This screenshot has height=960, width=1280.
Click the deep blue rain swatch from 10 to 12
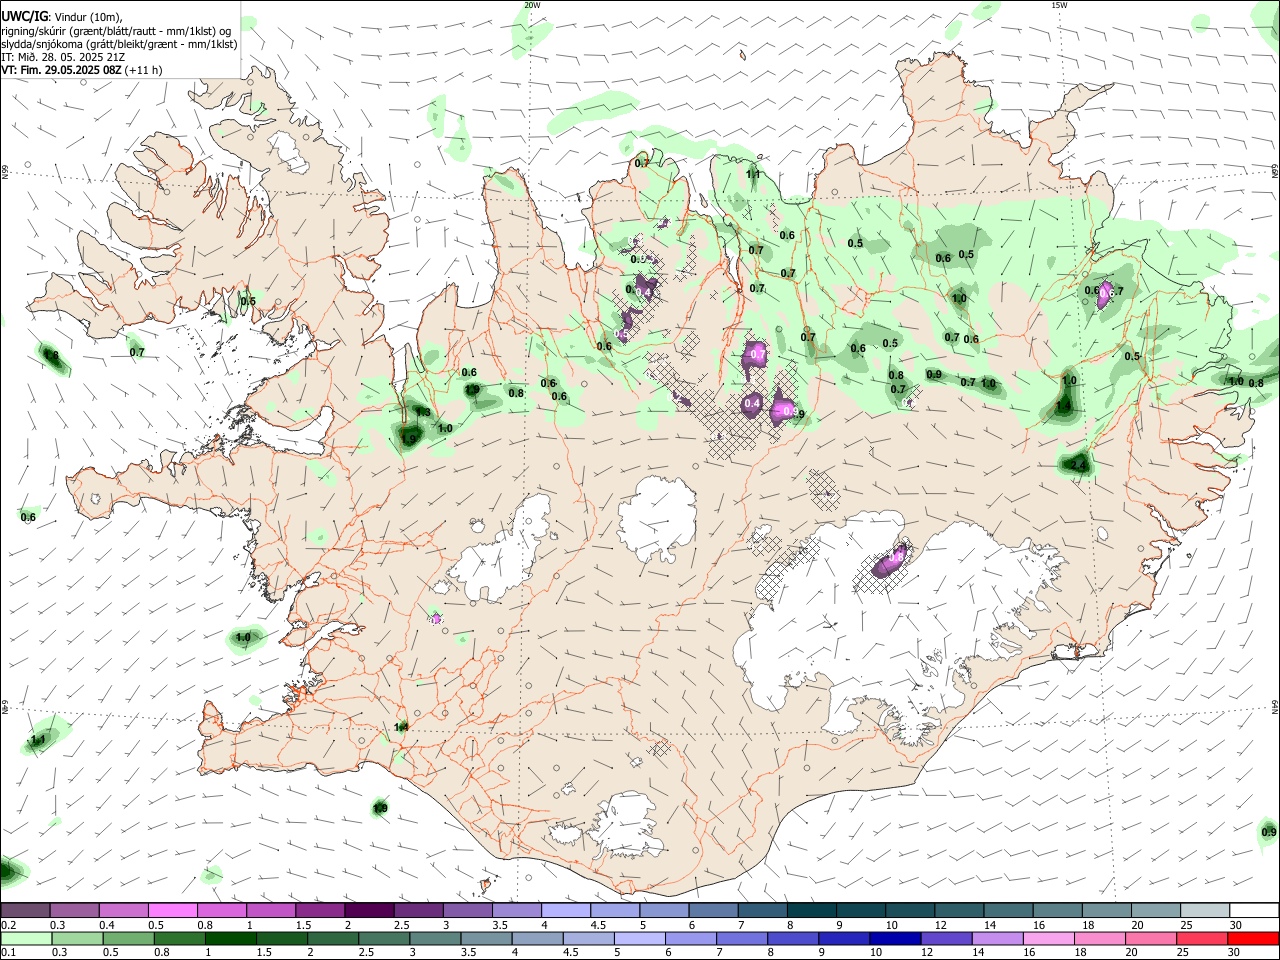(x=896, y=938)
